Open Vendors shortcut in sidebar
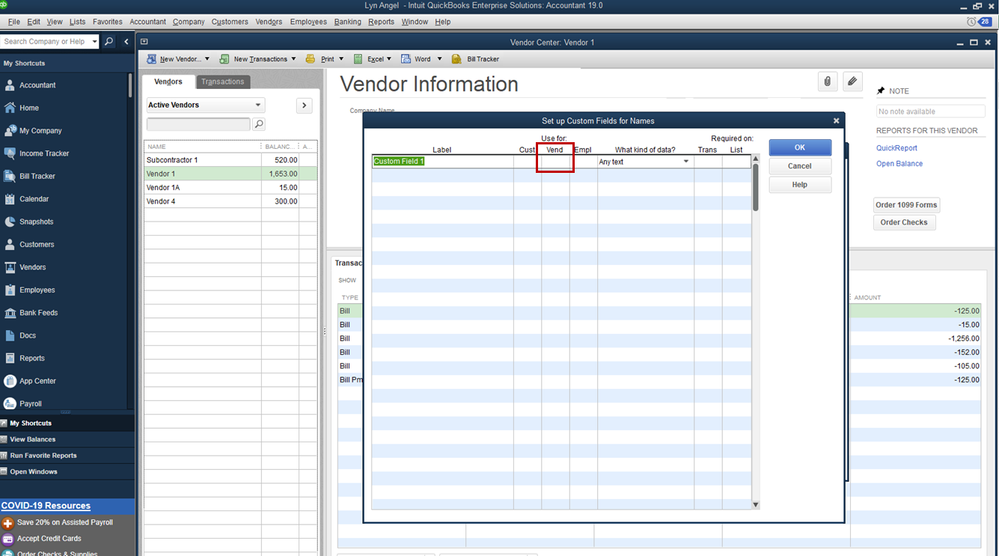 coord(32,267)
